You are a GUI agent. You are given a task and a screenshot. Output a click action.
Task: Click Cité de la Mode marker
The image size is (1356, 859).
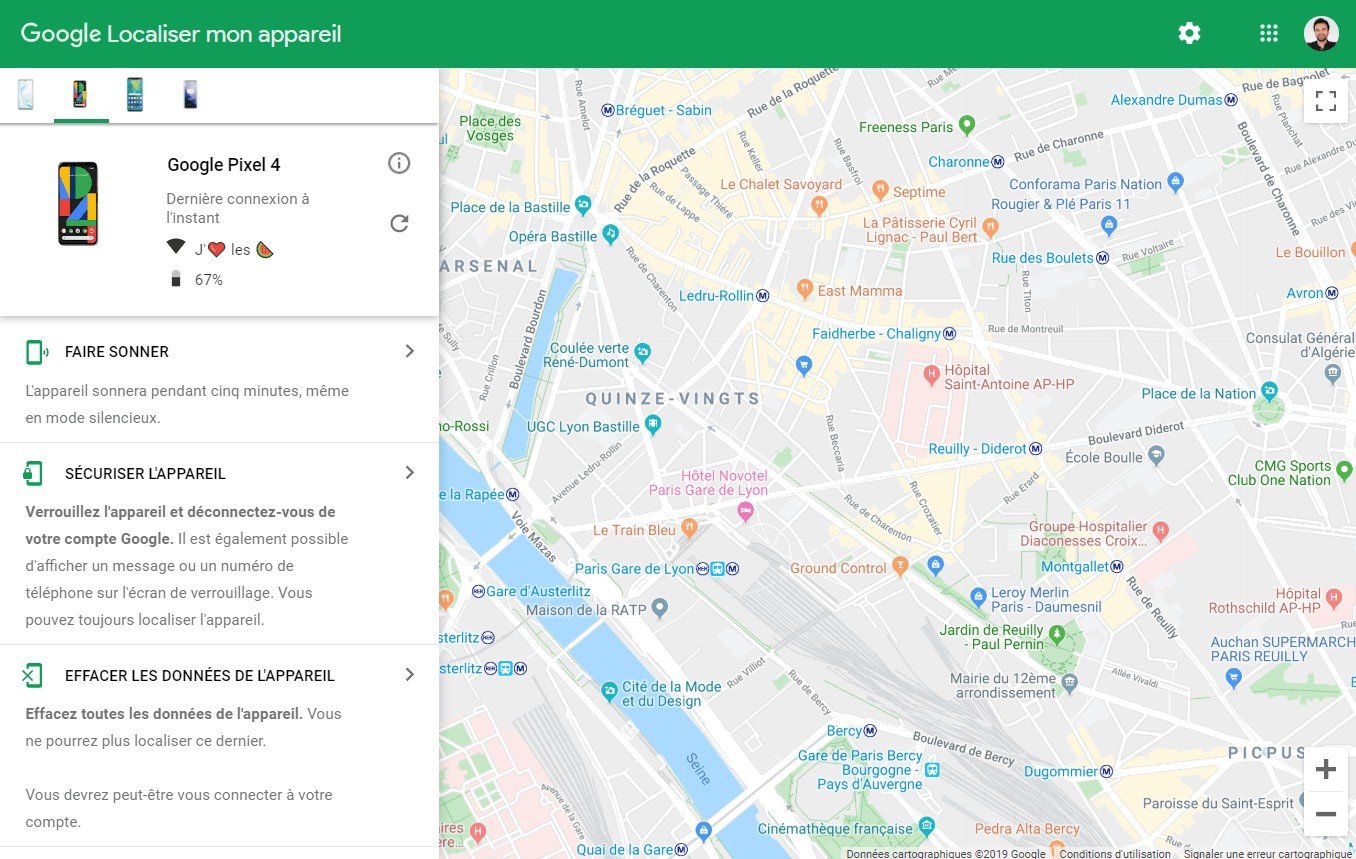pyautogui.click(x=610, y=692)
